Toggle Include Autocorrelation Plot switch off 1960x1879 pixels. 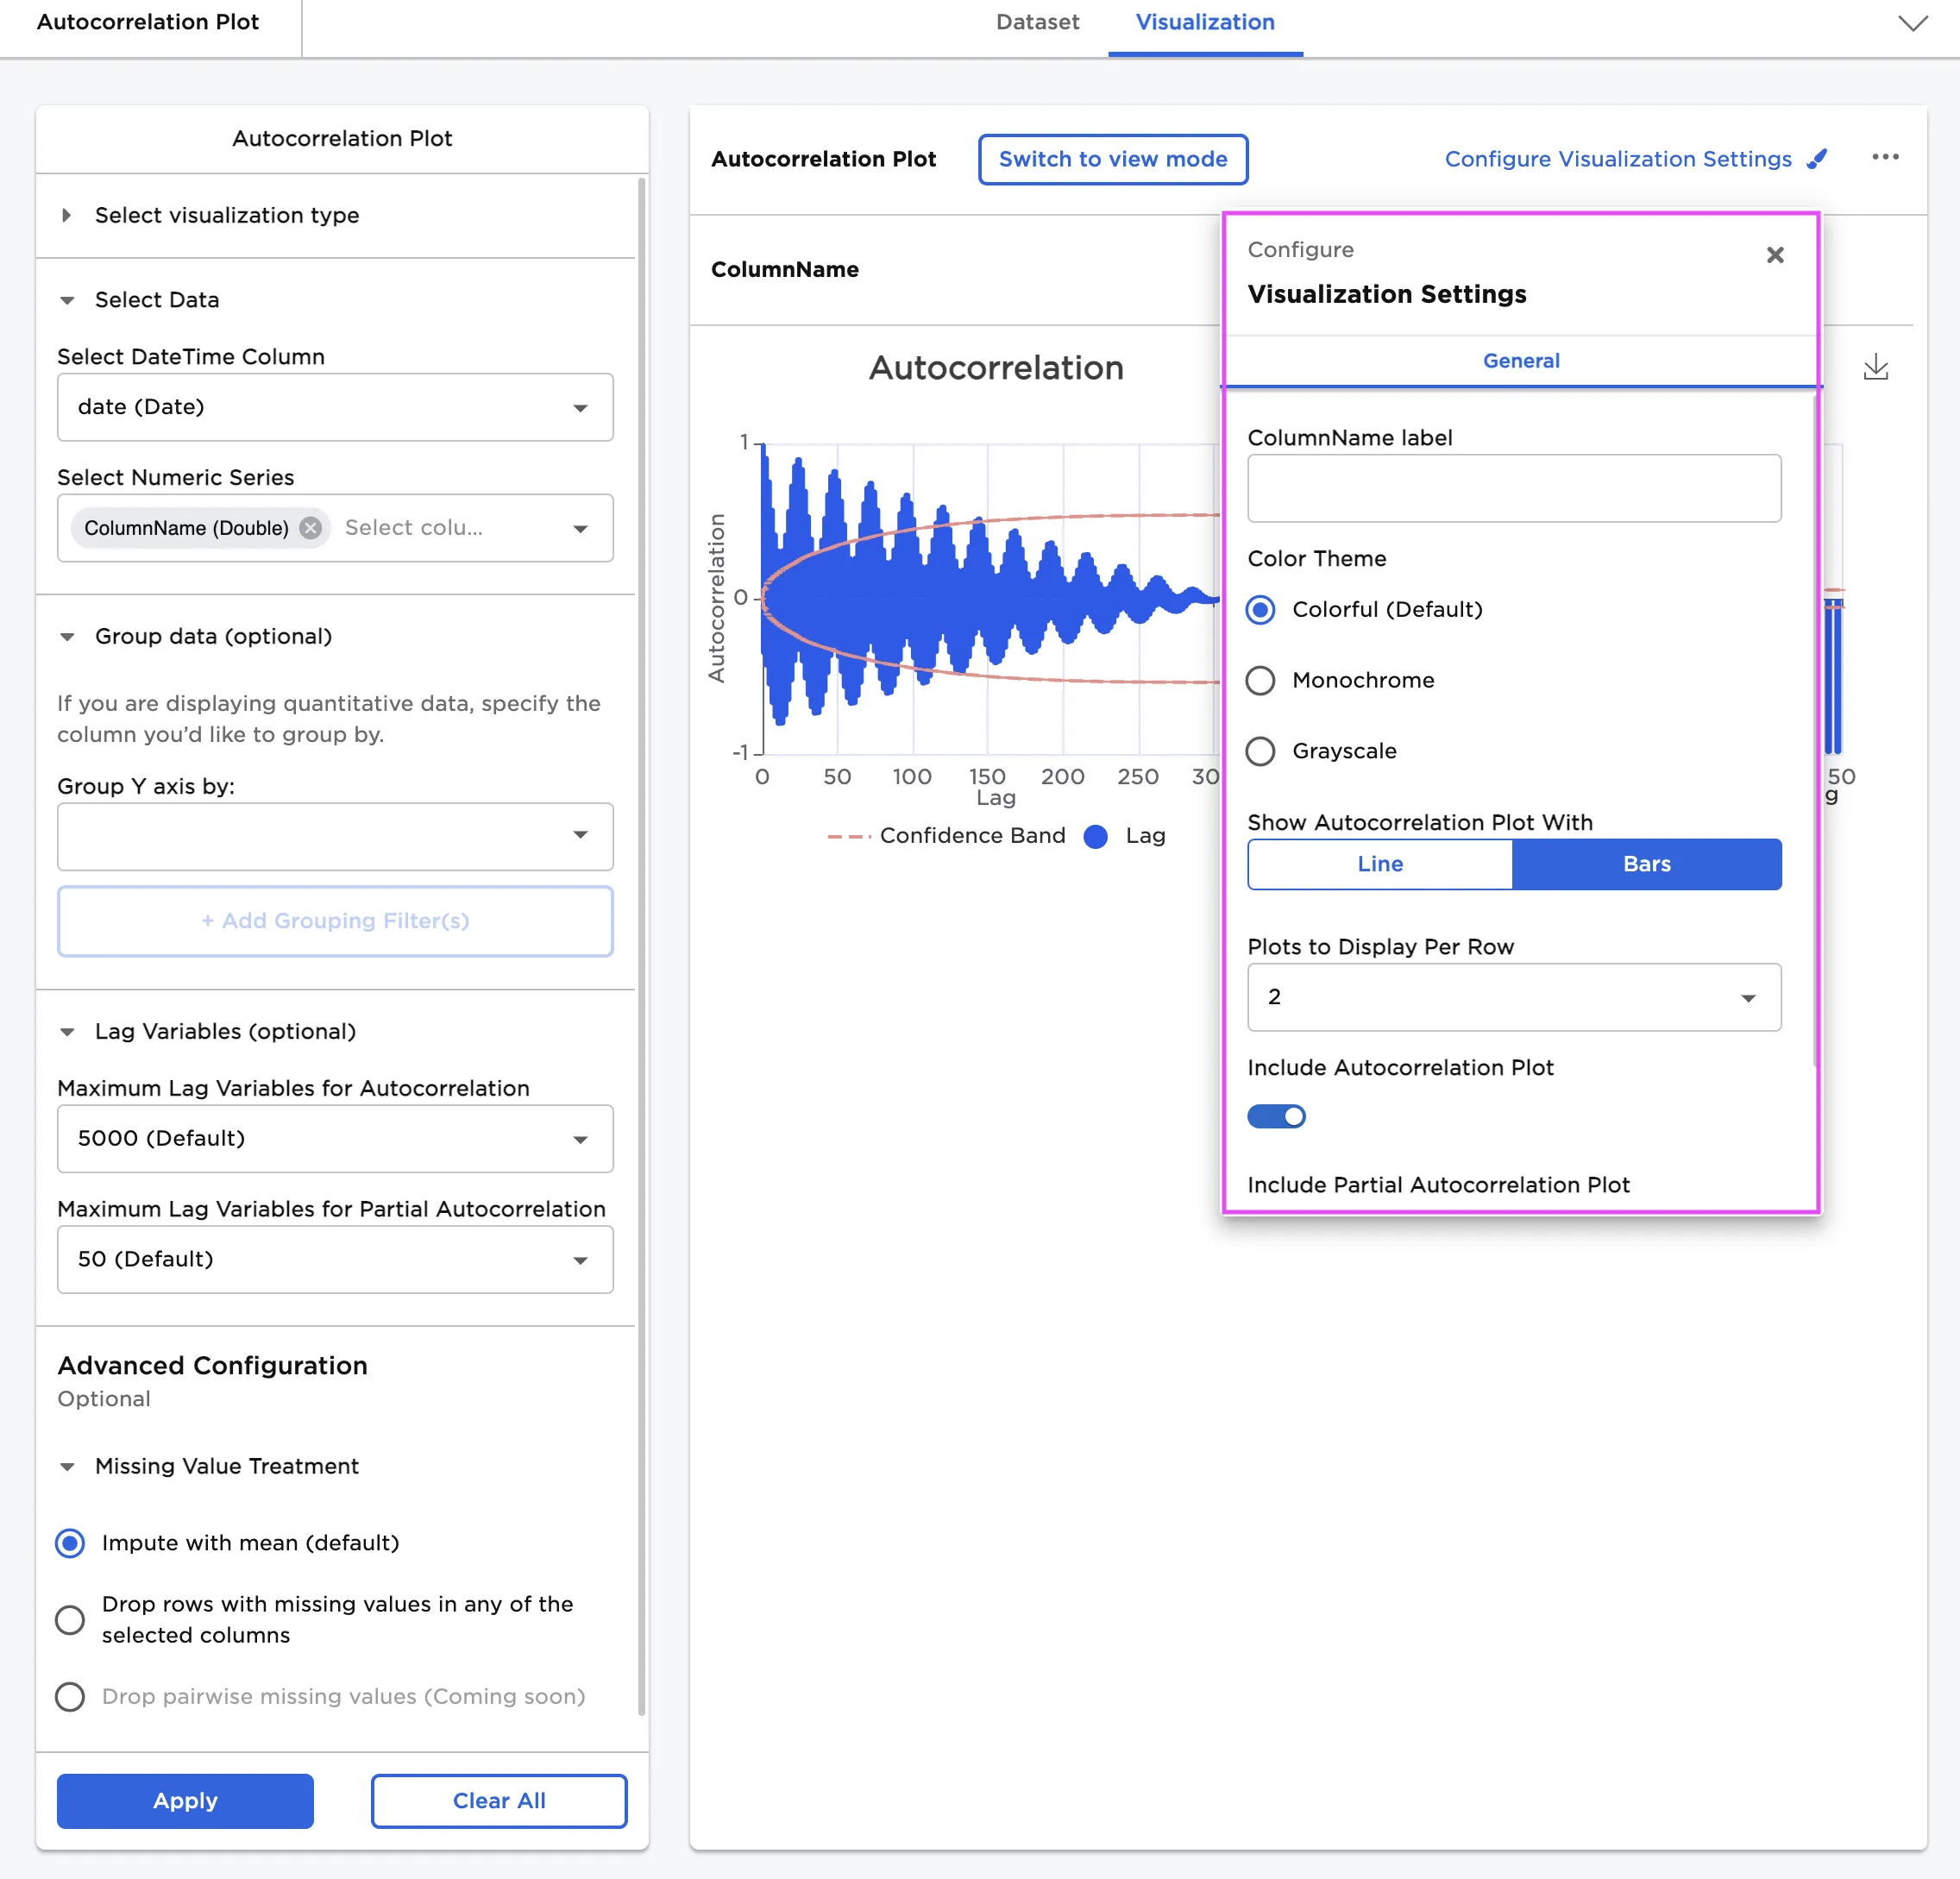coord(1276,1116)
